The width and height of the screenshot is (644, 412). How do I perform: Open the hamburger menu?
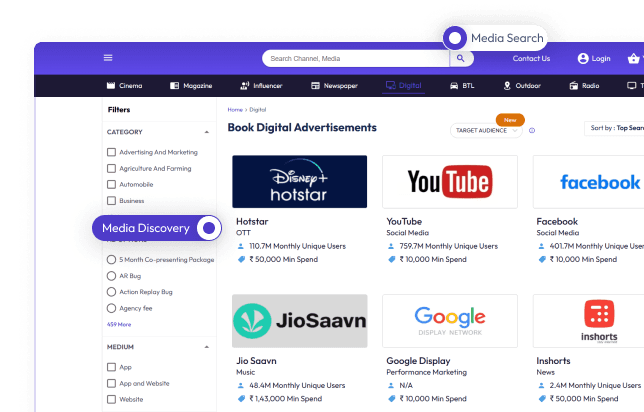[108, 58]
